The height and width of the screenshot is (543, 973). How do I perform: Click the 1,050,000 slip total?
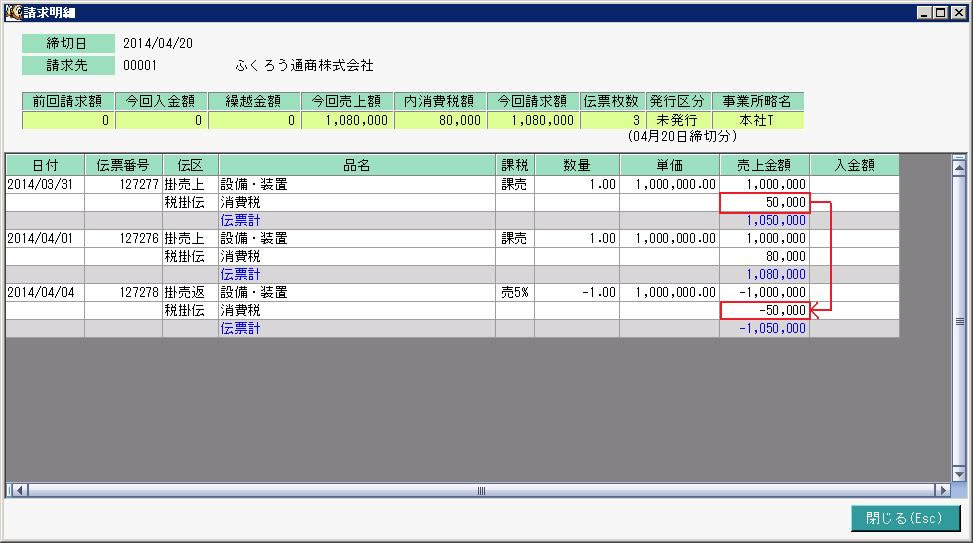click(x=764, y=220)
